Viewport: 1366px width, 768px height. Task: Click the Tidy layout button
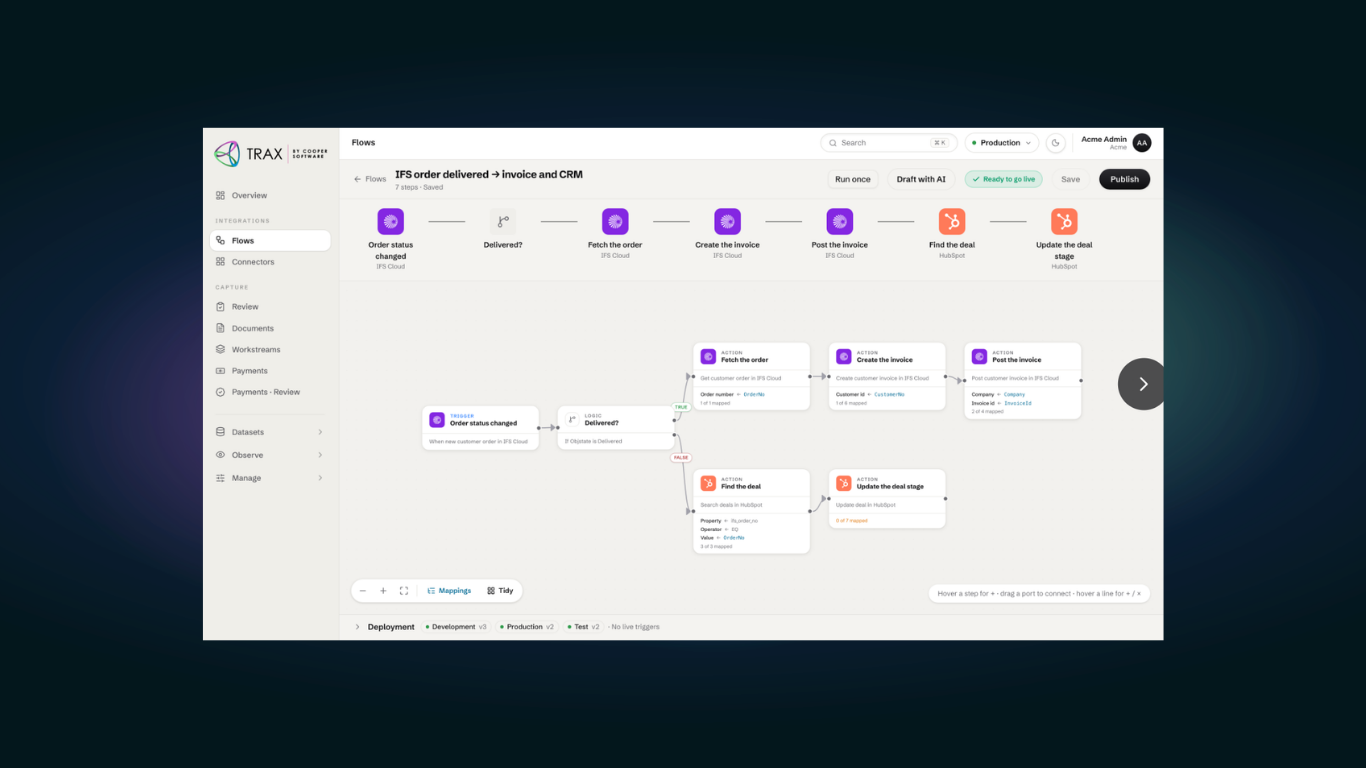(x=500, y=591)
